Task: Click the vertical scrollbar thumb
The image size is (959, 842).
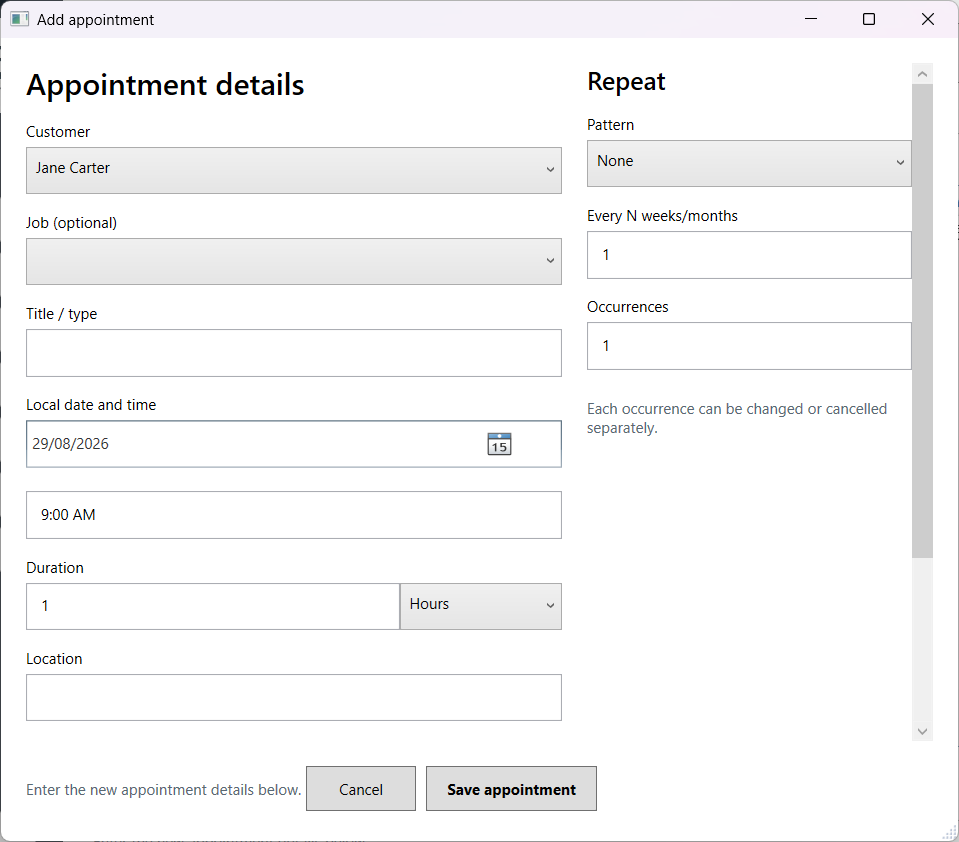Action: 922,321
